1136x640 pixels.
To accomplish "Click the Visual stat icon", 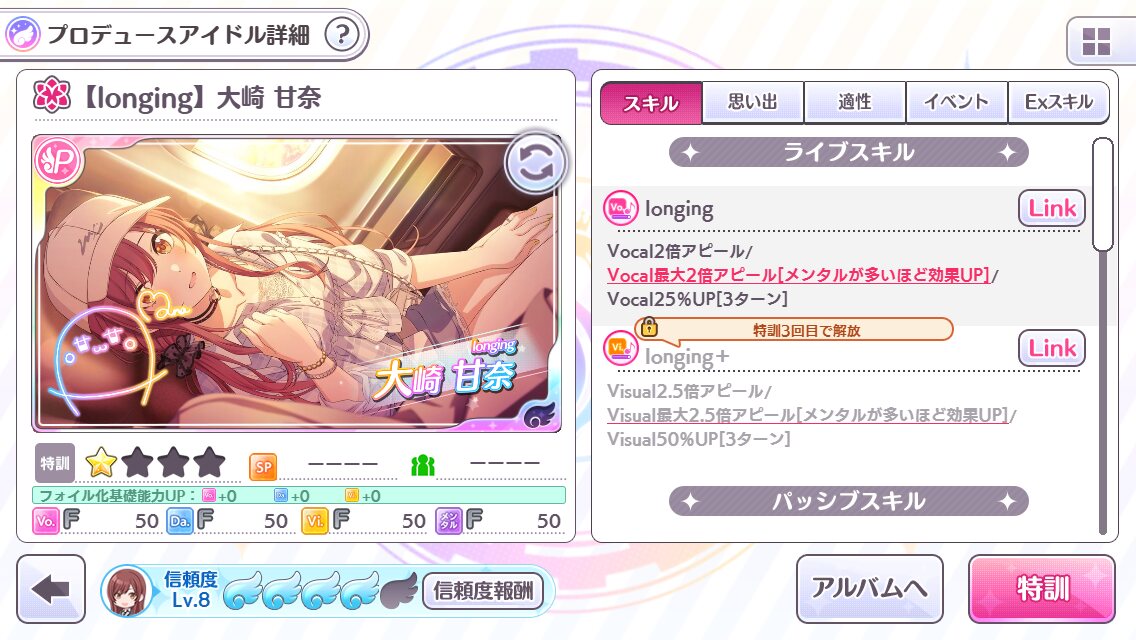I will point(314,520).
